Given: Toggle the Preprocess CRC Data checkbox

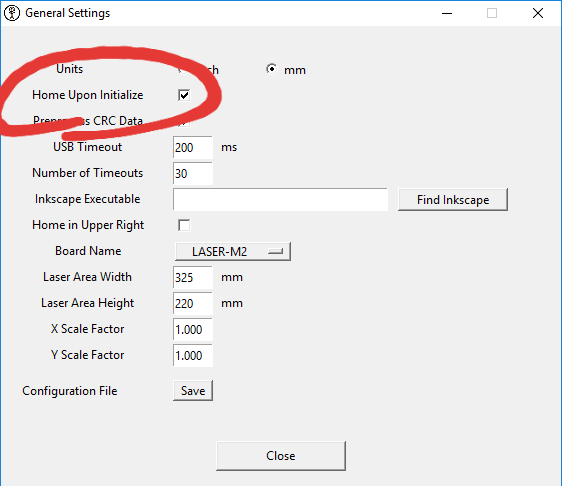Looking at the screenshot, I should tap(184, 122).
